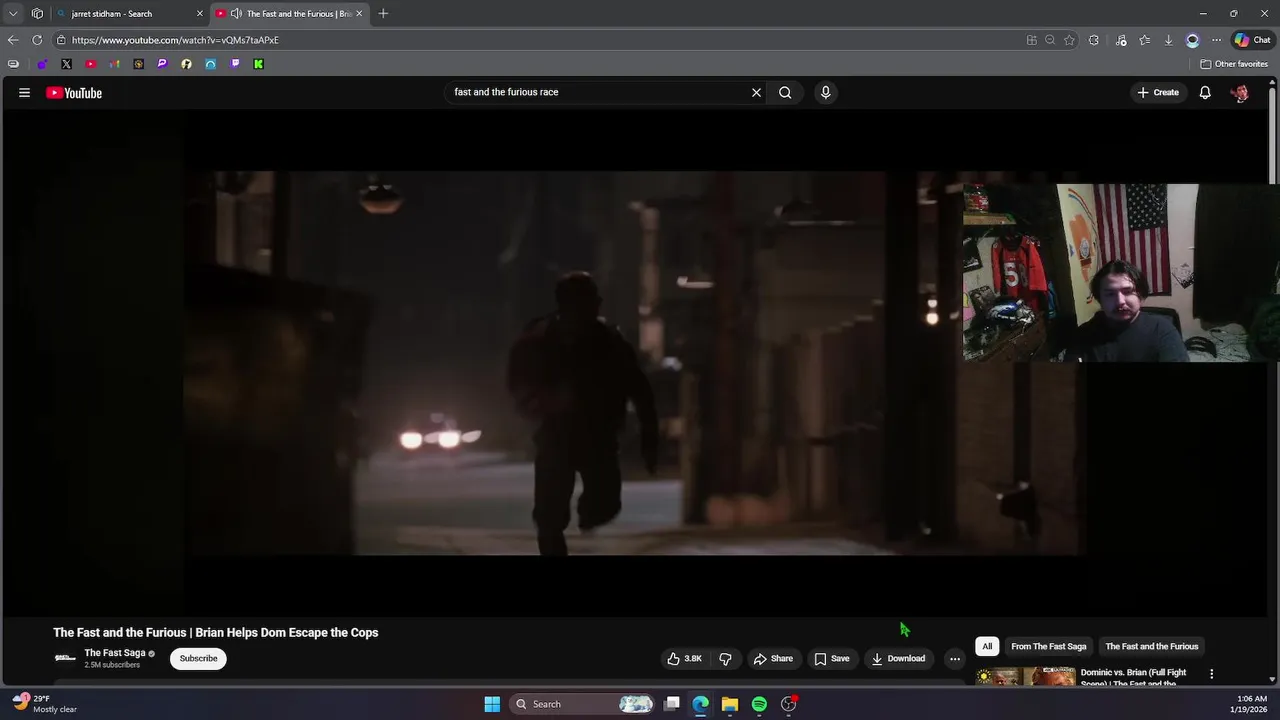
Task: Close the Fast and the Furious tab
Action: click(359, 14)
